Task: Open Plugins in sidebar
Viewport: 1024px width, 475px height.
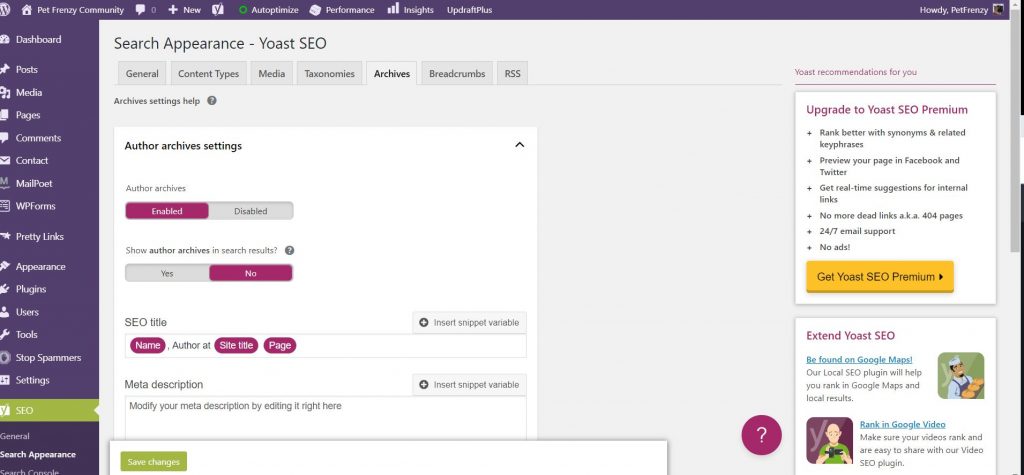Action: coord(31,289)
